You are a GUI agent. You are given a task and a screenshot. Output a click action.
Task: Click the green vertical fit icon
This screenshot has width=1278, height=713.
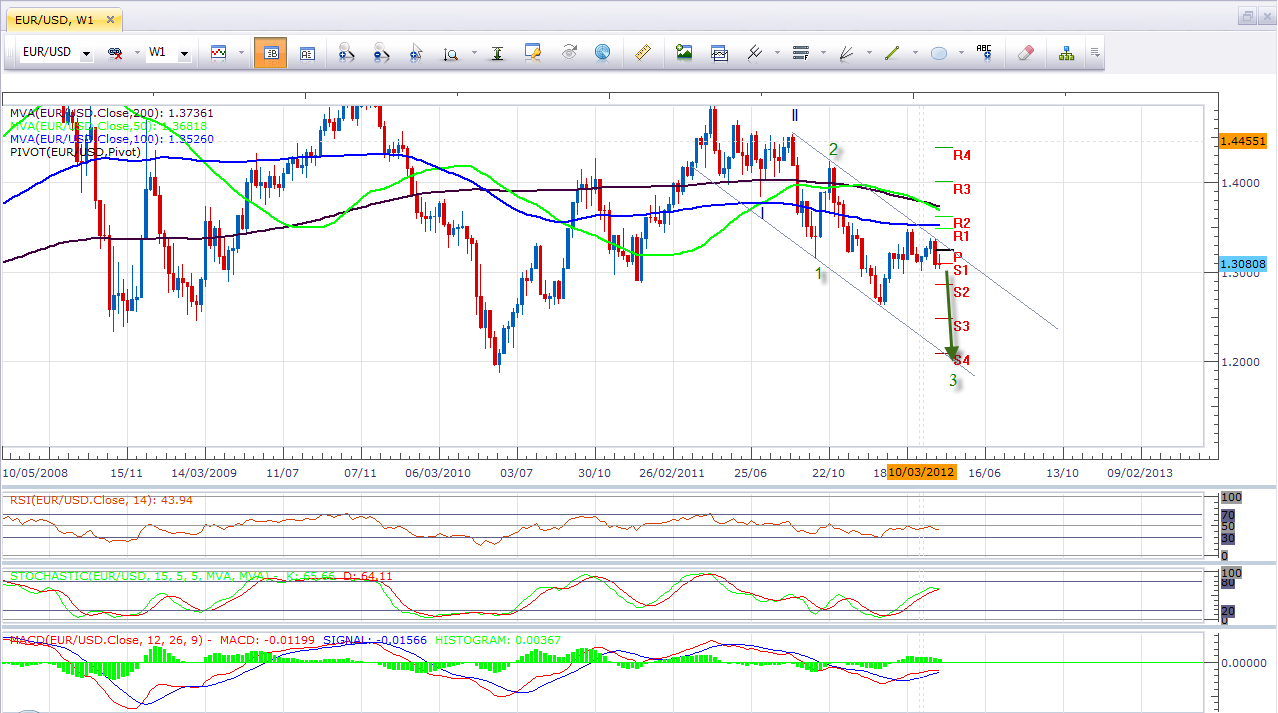point(497,53)
